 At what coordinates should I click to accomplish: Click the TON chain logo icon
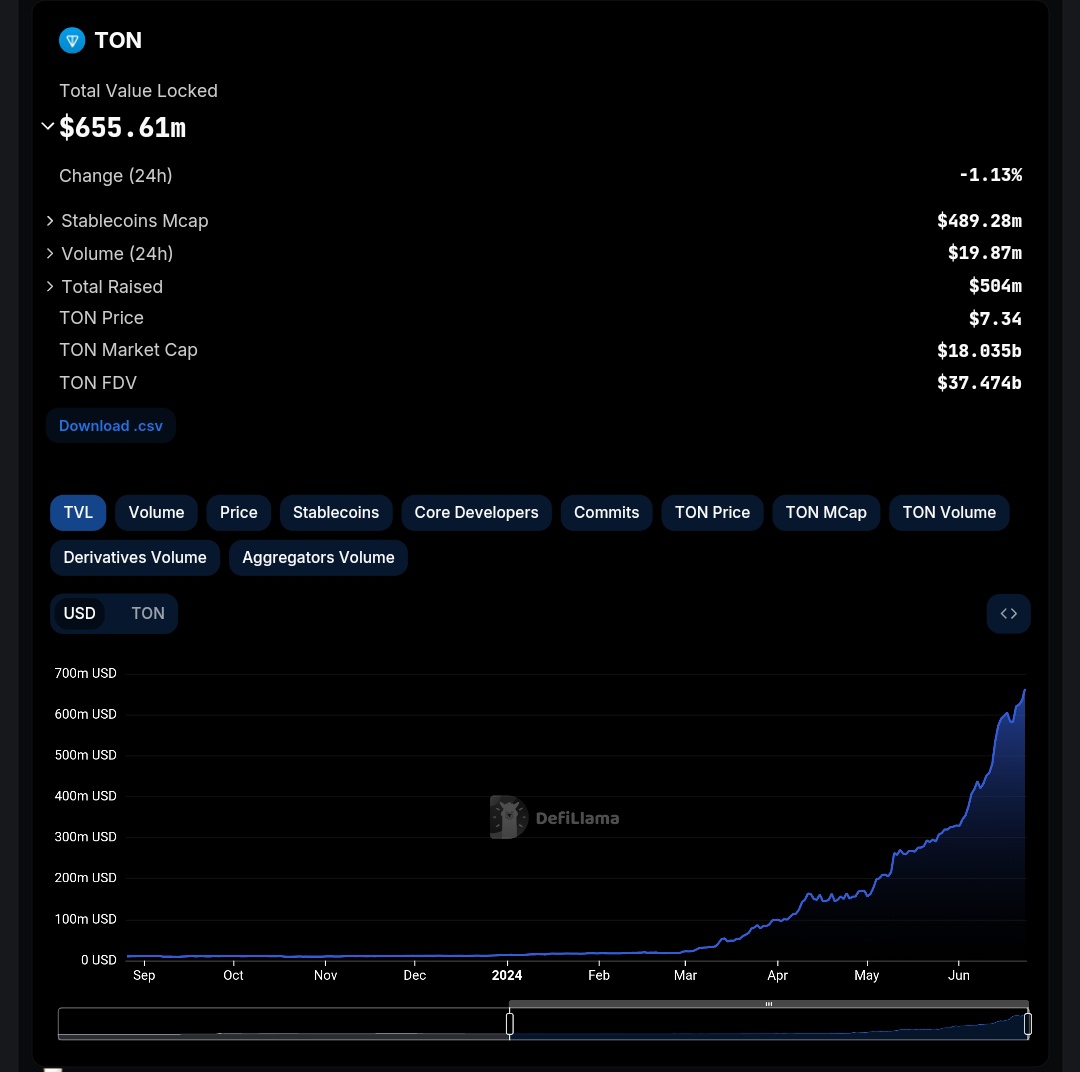tap(72, 40)
